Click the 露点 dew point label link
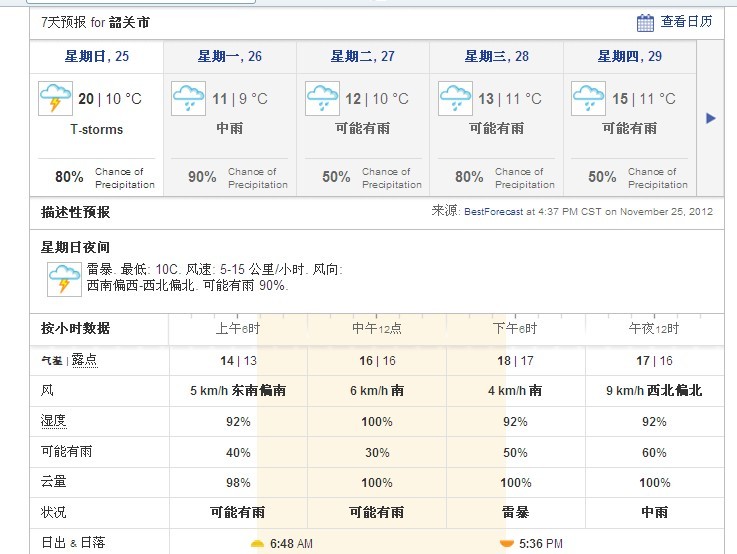This screenshot has height=554, width=737. coord(85,360)
